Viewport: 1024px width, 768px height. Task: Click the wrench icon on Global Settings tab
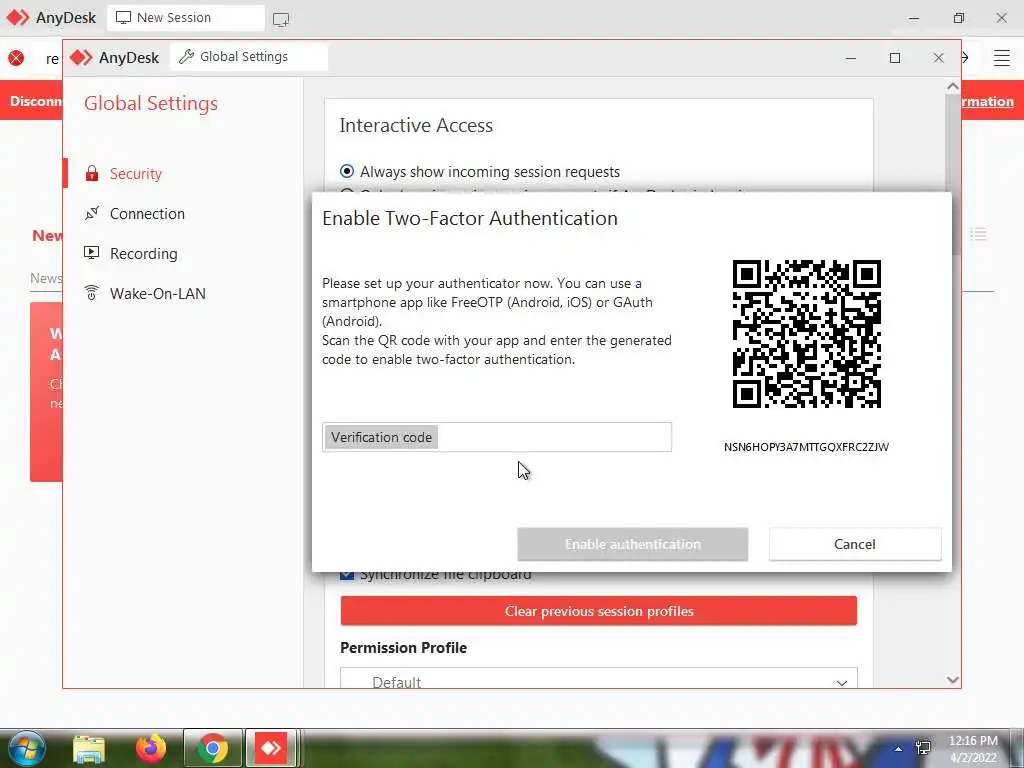(186, 57)
